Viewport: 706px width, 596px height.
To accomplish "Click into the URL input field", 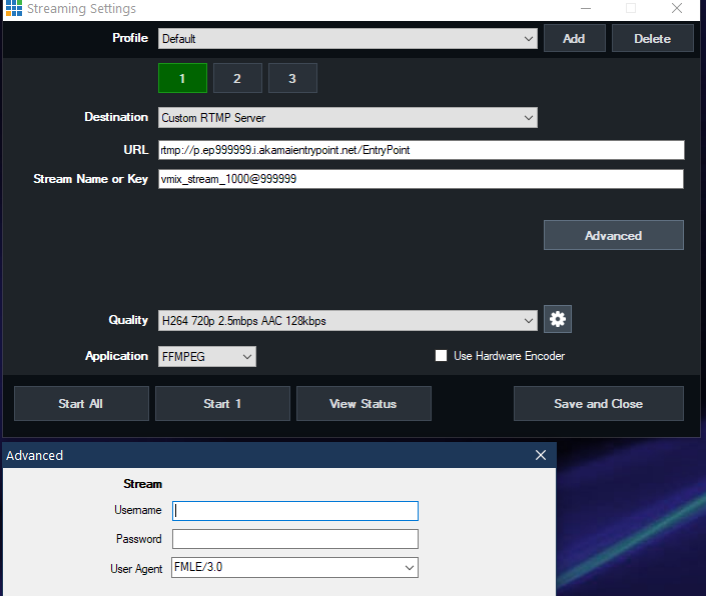I will pos(421,150).
